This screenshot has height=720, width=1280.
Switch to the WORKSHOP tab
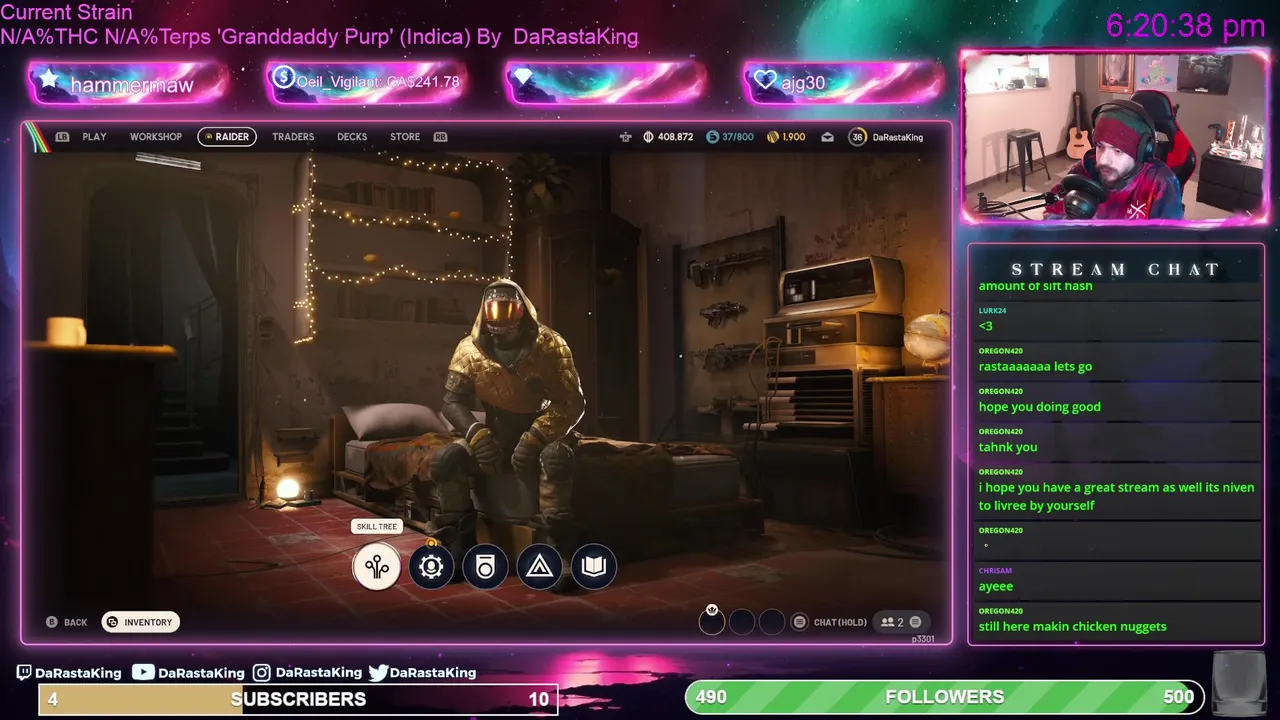[156, 137]
